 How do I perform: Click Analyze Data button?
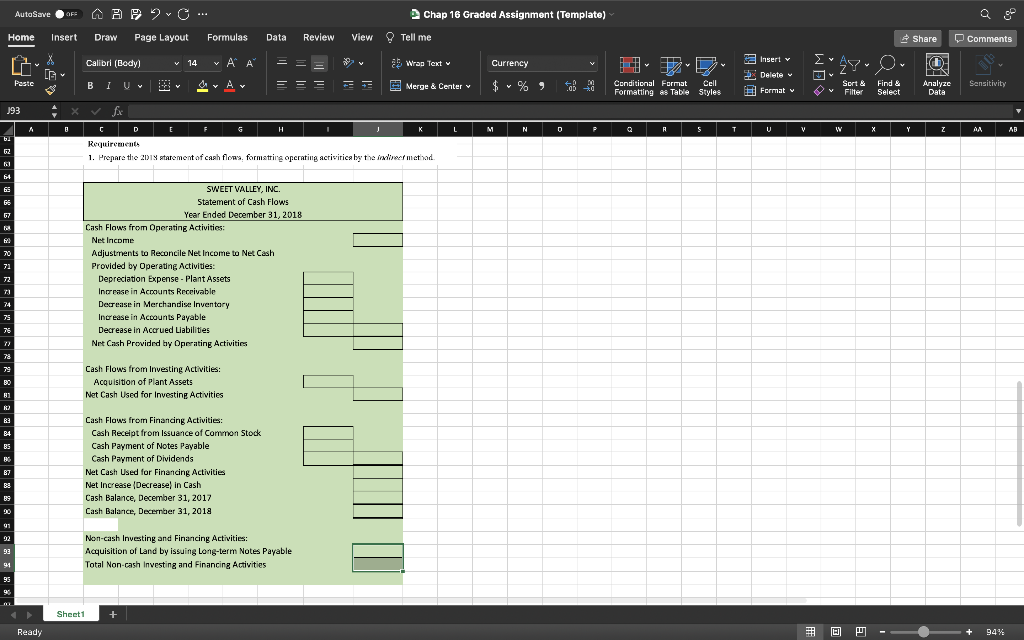point(936,76)
